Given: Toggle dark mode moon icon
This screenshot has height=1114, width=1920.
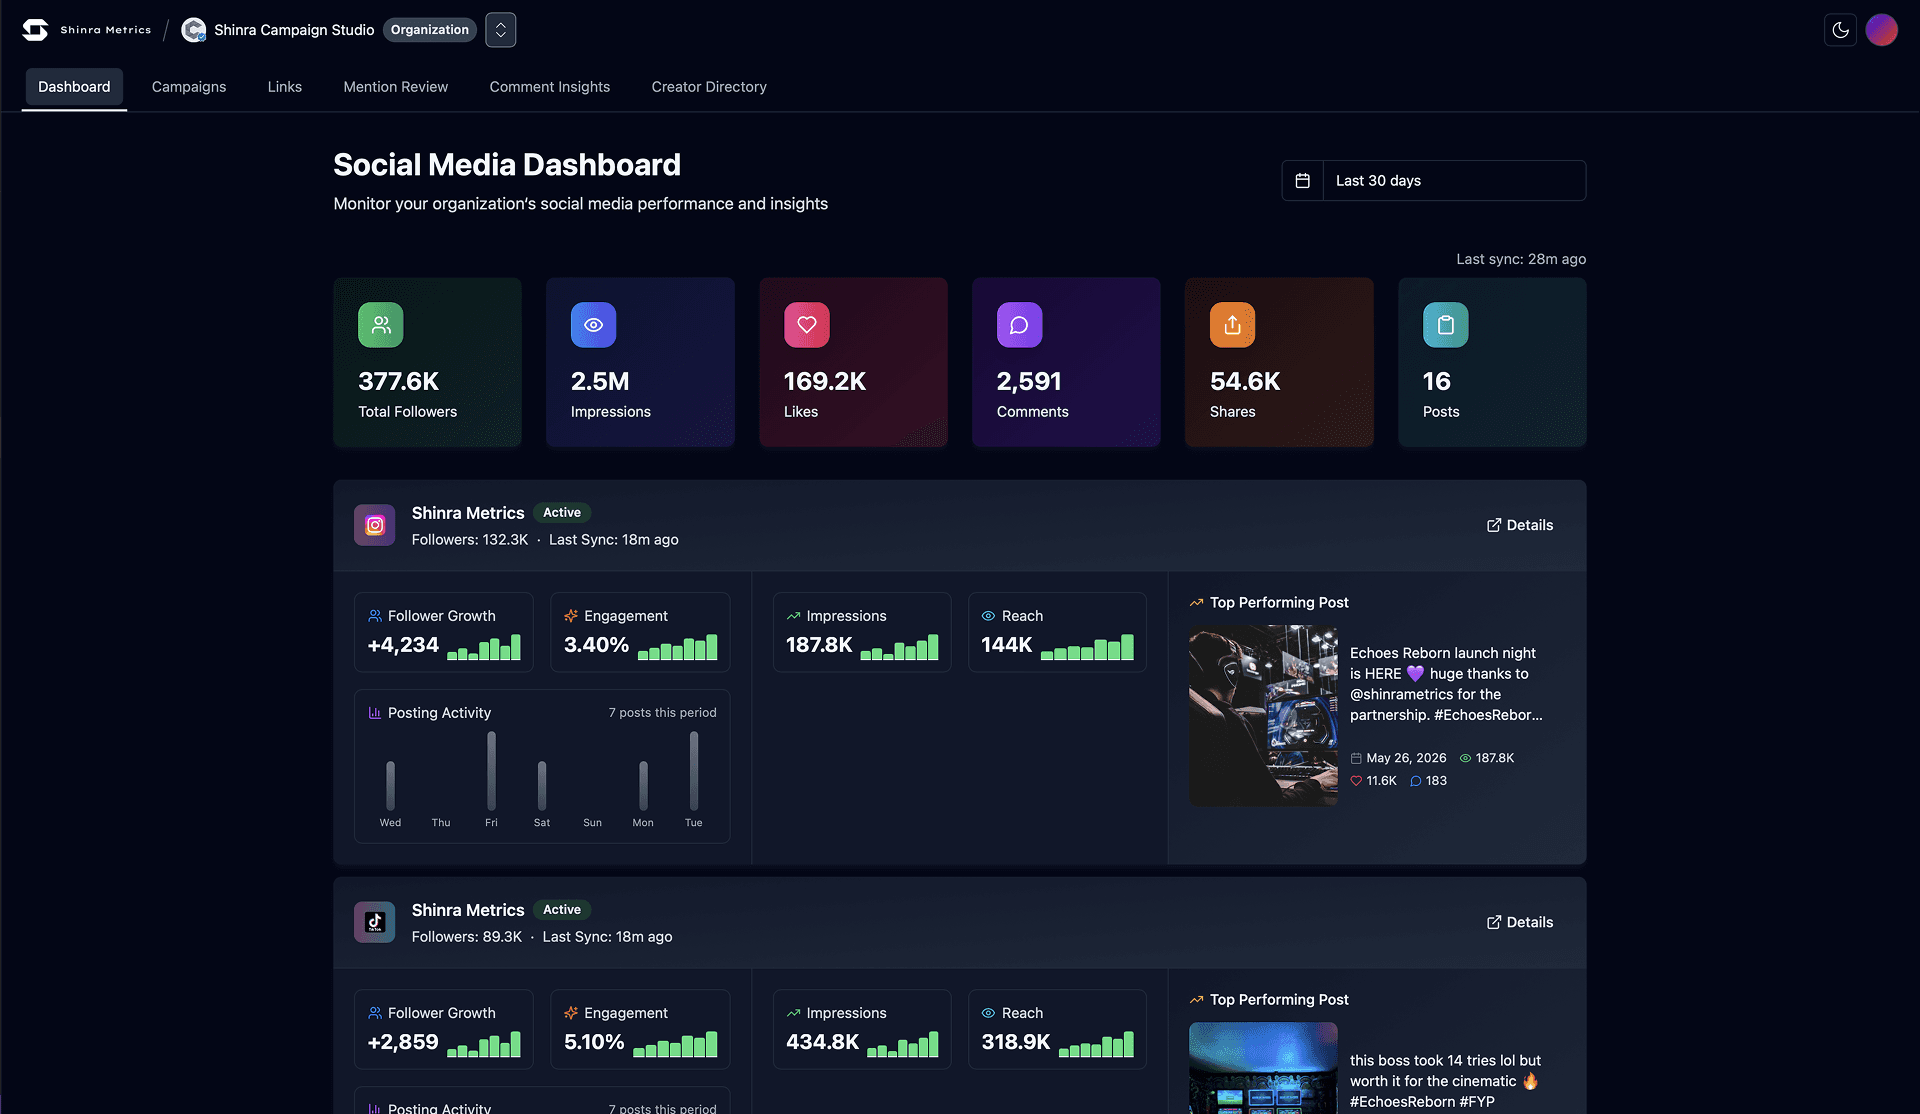Looking at the screenshot, I should [1840, 30].
